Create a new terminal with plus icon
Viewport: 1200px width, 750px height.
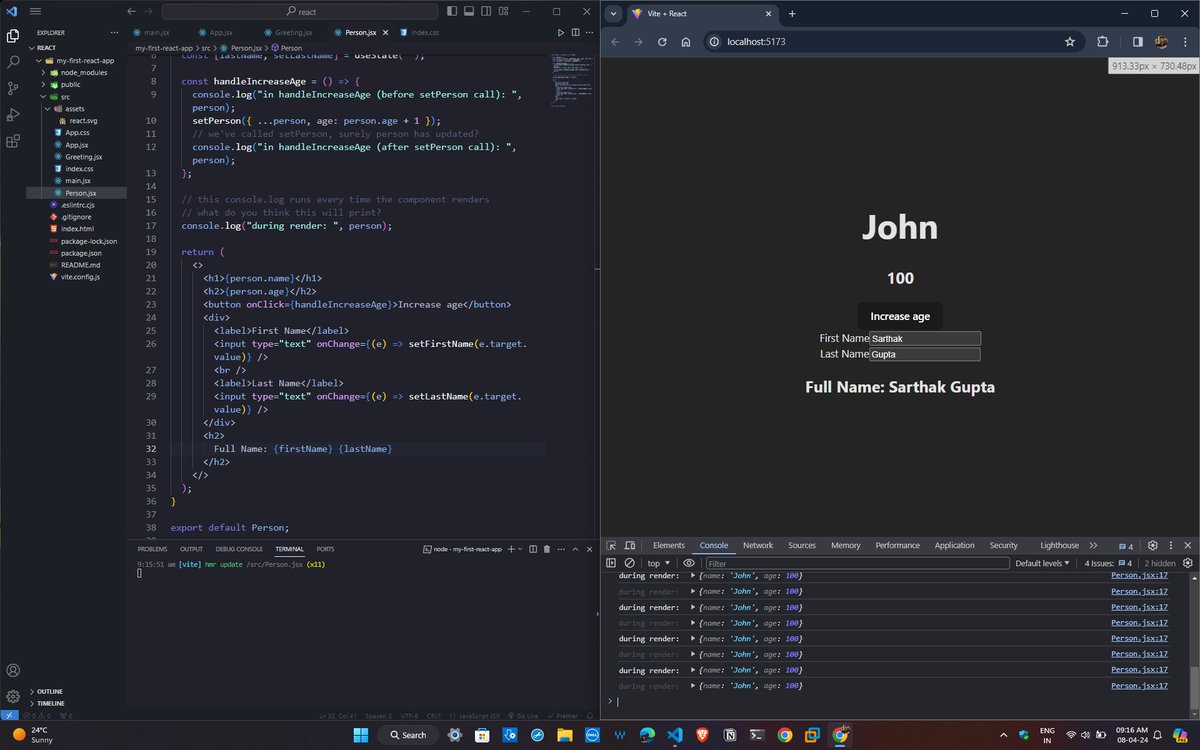click(510, 549)
